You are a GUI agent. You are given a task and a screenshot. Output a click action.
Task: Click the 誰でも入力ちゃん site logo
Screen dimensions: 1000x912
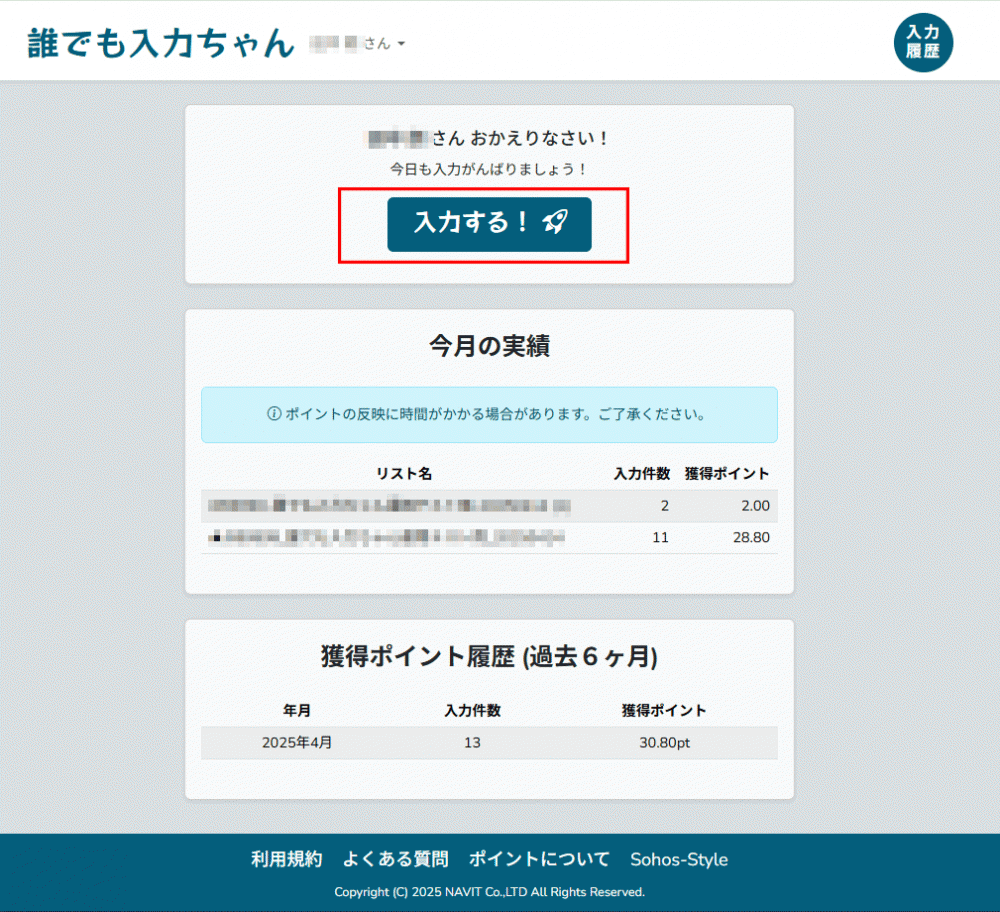160,44
